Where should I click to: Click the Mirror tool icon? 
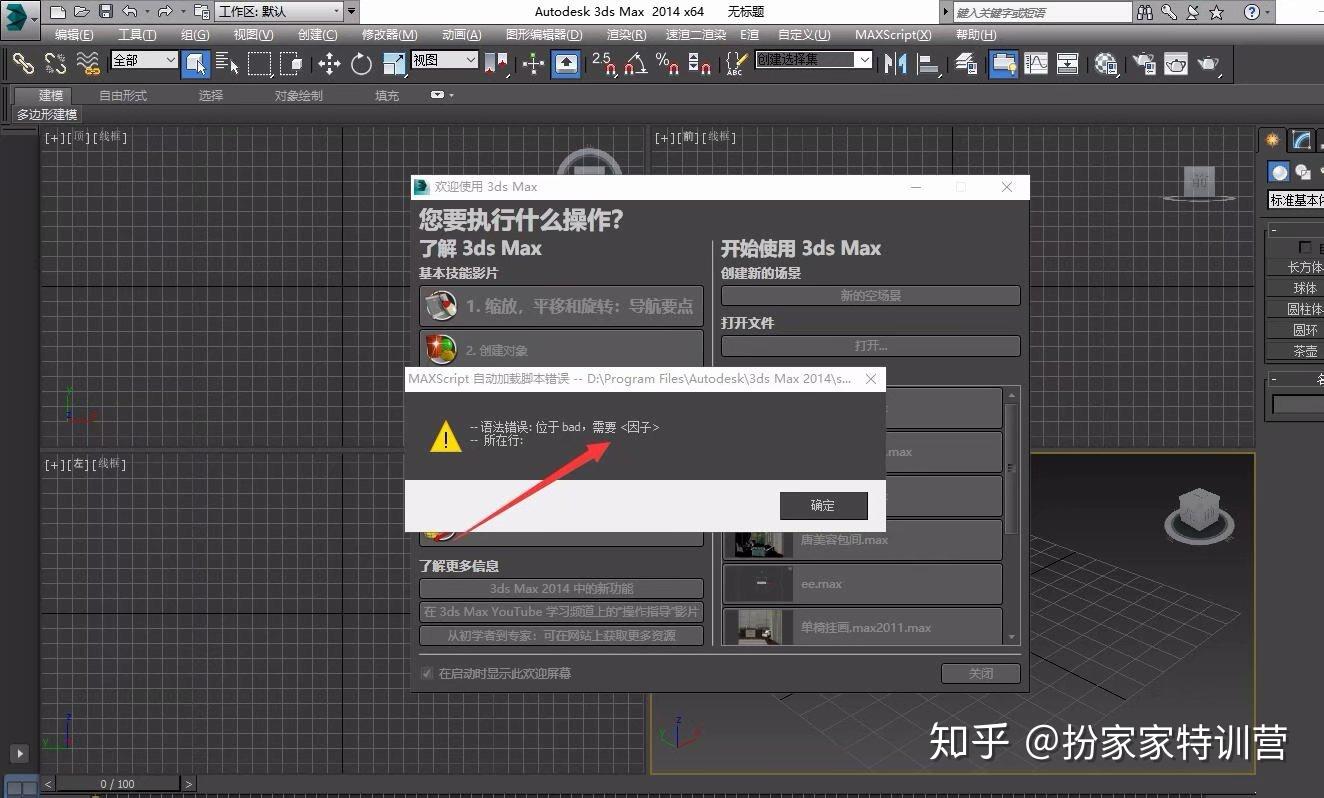click(x=895, y=64)
